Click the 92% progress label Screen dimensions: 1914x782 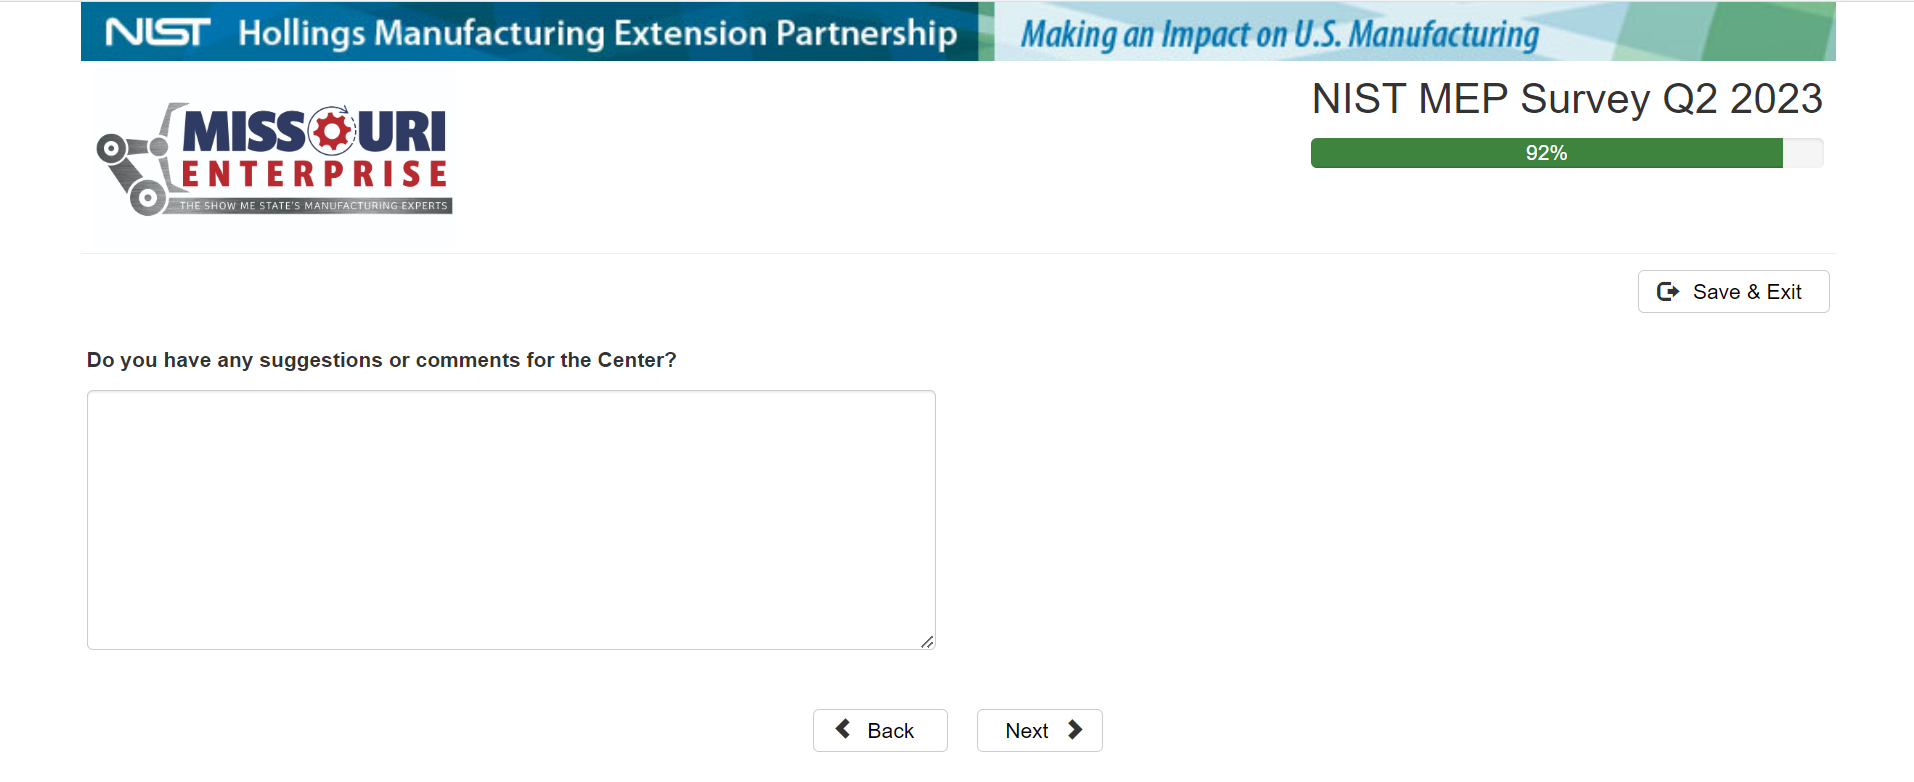[x=1546, y=154]
